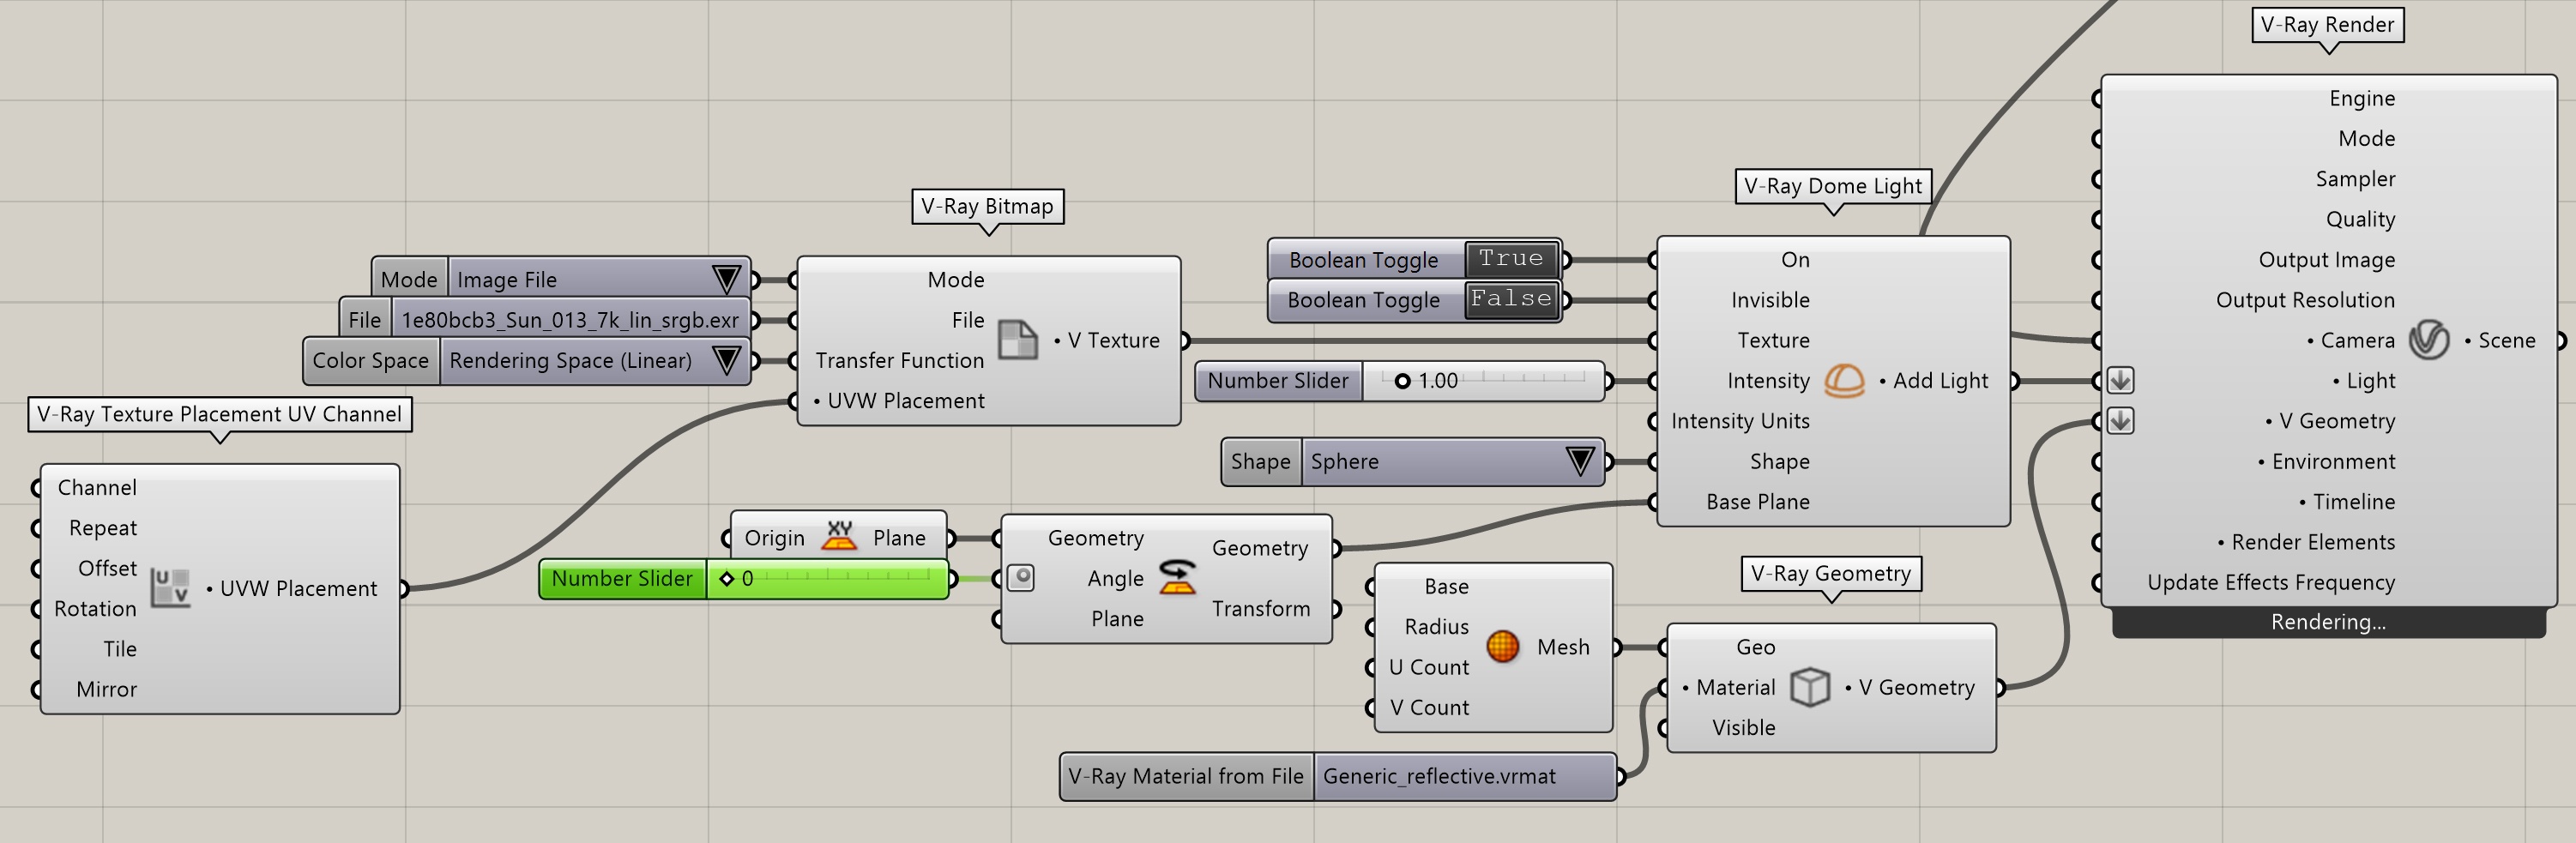Toggle the Boolean Toggle set to False
2576x843 pixels.
1512,300
